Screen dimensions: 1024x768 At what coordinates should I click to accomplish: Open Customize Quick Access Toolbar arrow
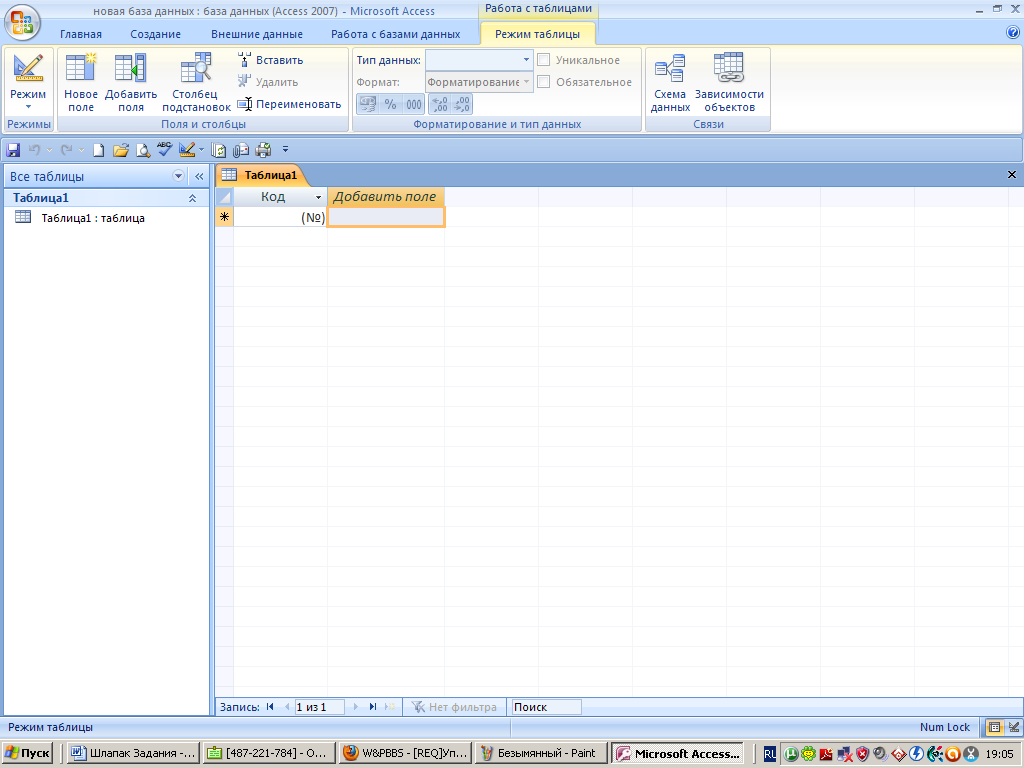click(285, 150)
